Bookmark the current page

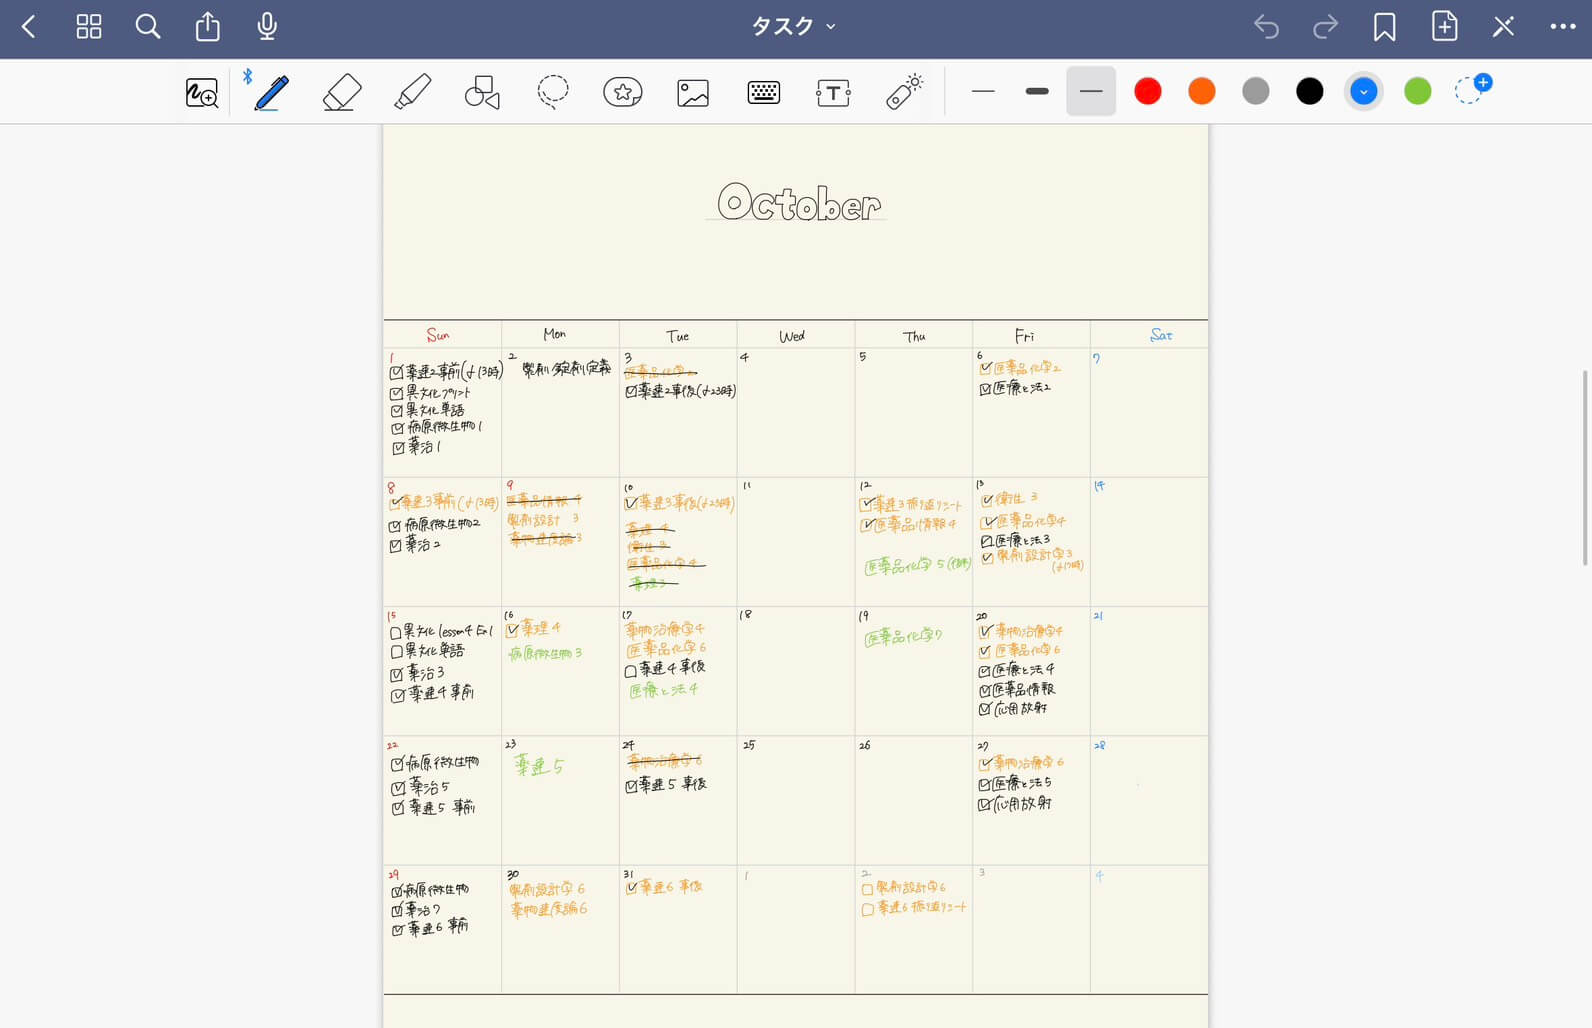coord(1384,27)
